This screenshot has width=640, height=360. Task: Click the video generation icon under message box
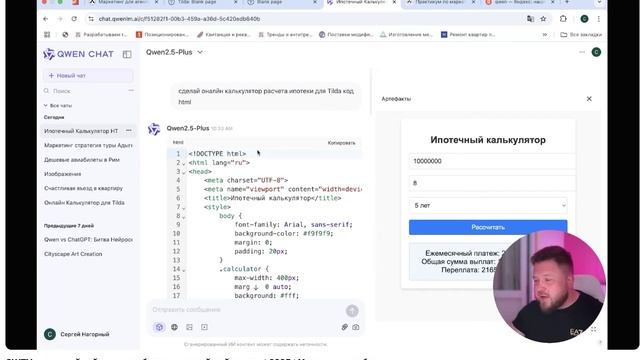(204, 327)
